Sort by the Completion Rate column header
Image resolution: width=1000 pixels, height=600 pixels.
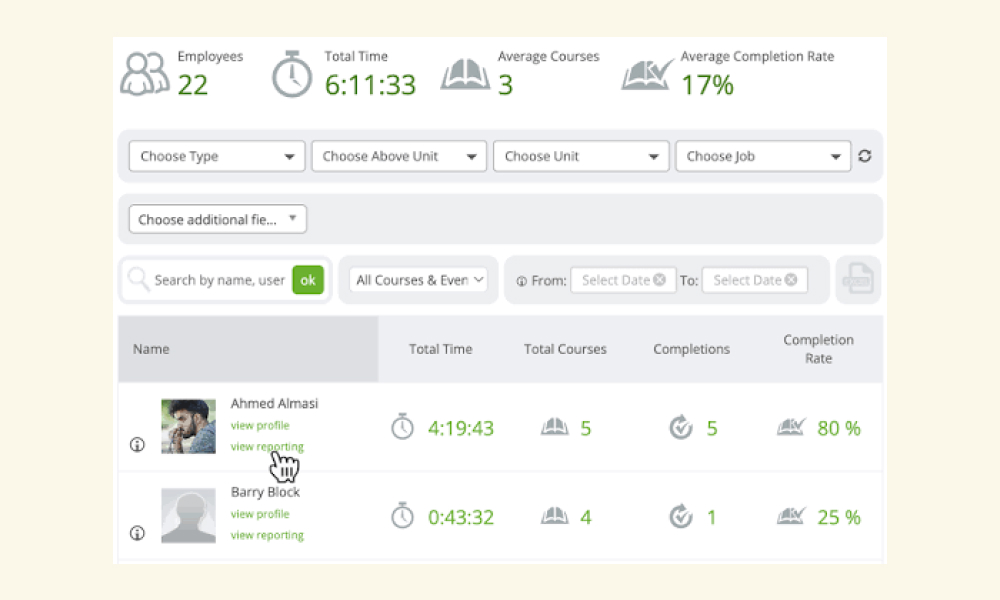pos(818,349)
